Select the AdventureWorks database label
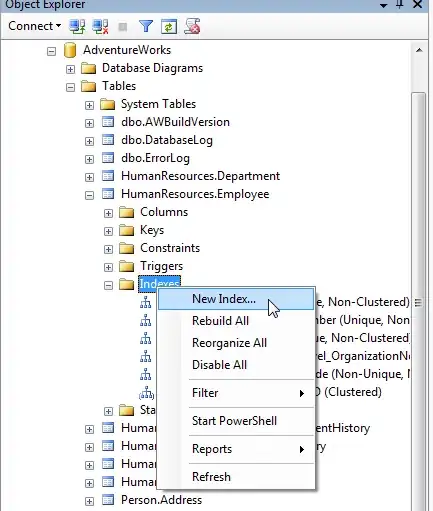The width and height of the screenshot is (433, 511). click(127, 50)
